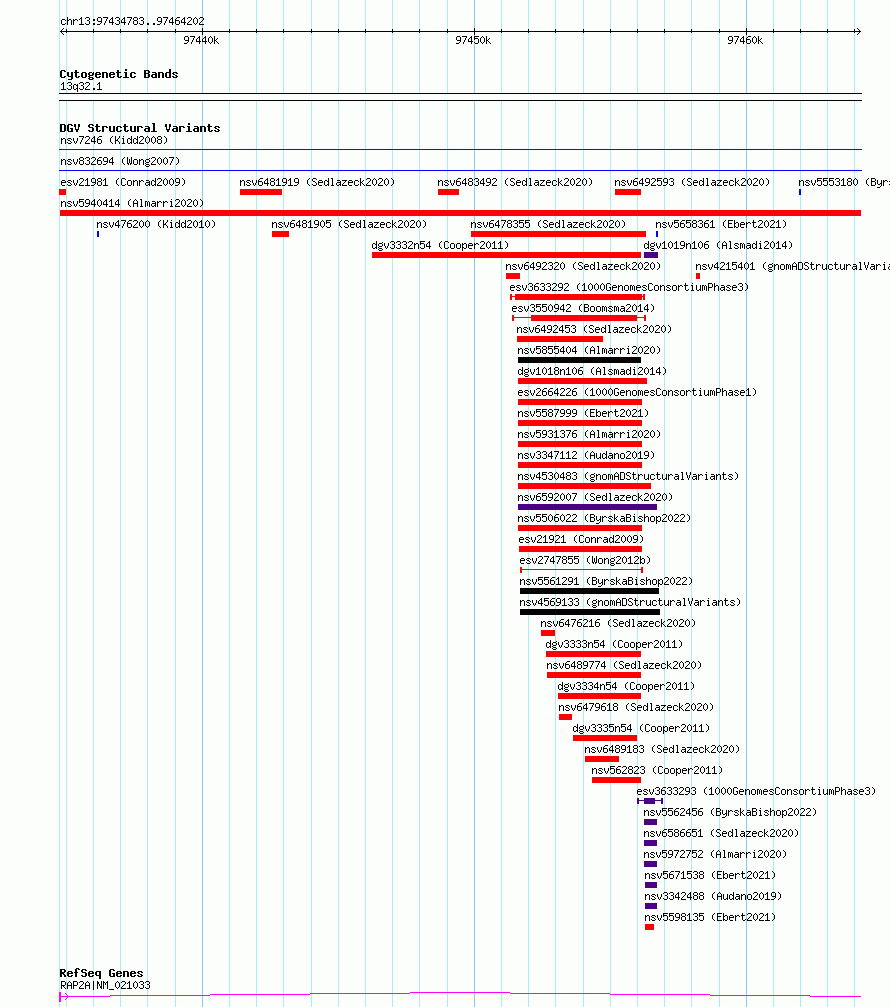Viewport: 890px width, 1007px height.
Task: Select nsv5506022 (ByrskaBishop2022) label
Action: coord(604,518)
